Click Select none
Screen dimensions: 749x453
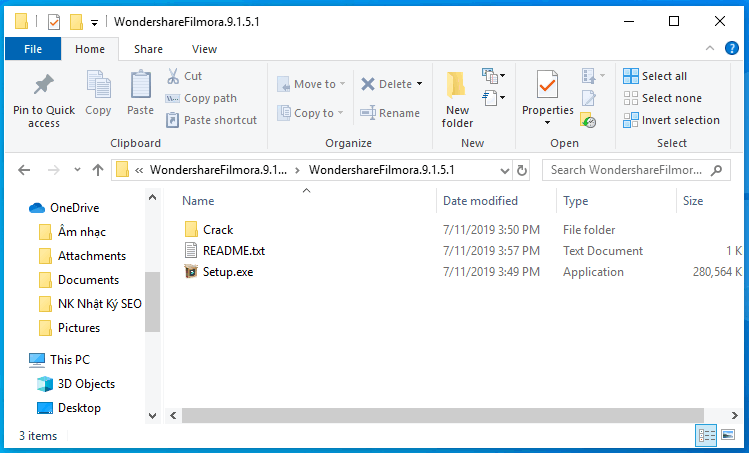[663, 98]
